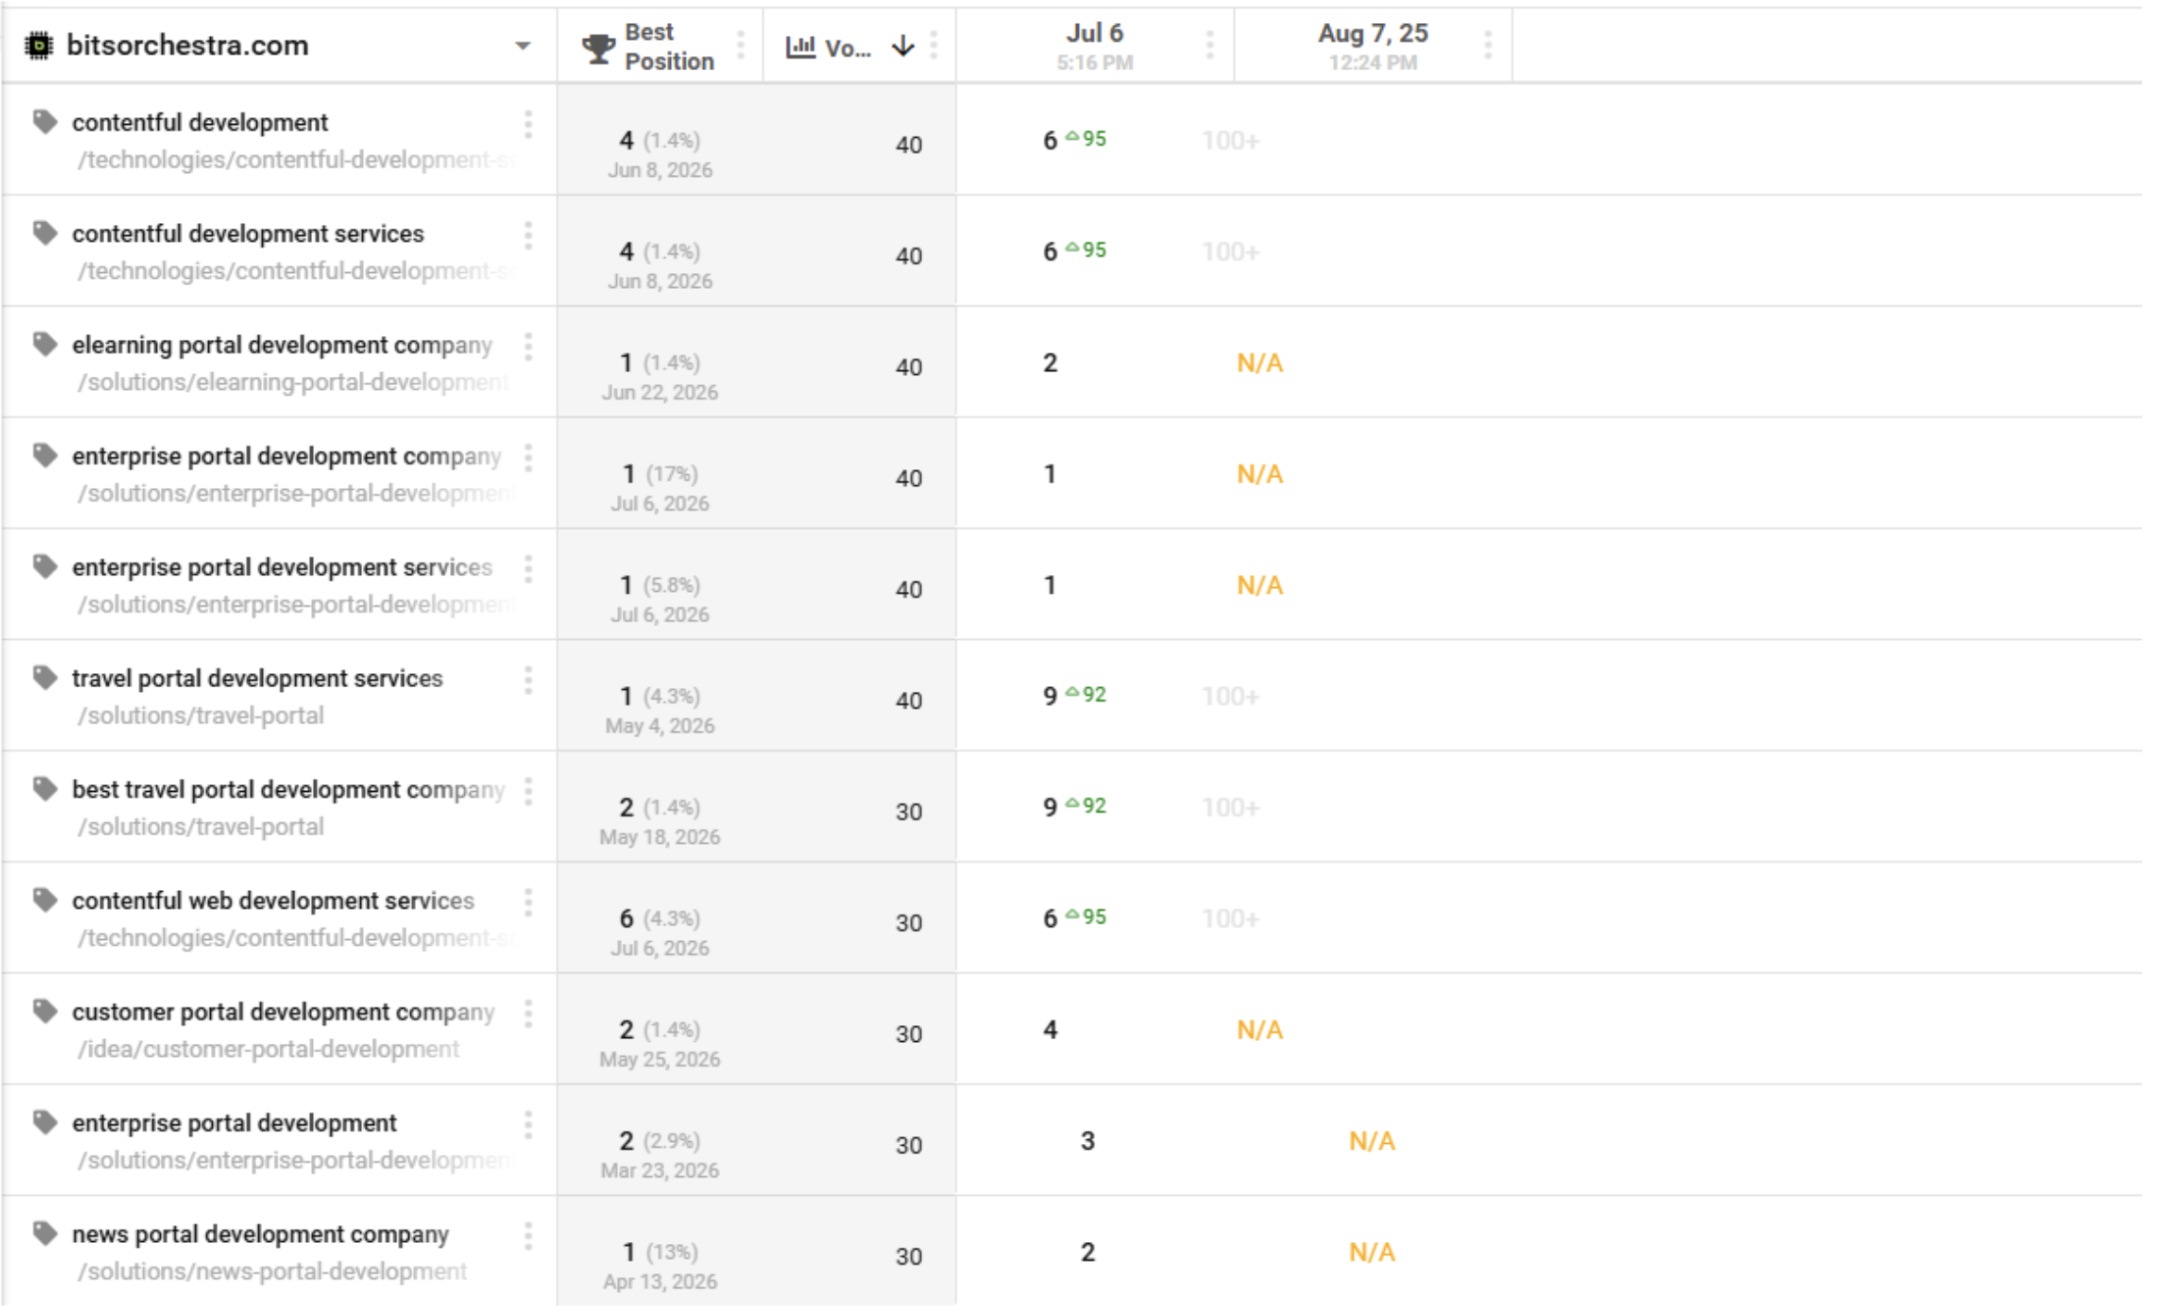Click tag icon beside contentful development
2162x1306 pixels.
coord(45,122)
